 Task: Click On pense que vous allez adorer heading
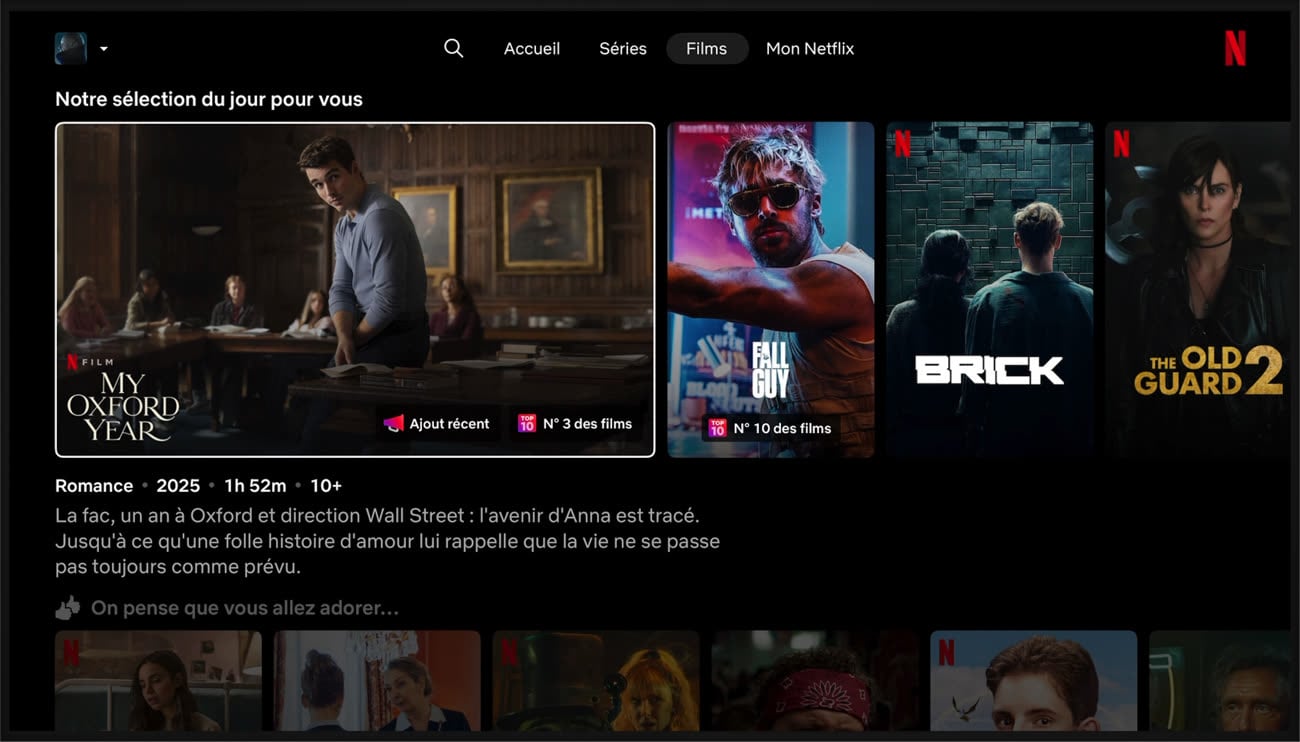click(x=245, y=608)
